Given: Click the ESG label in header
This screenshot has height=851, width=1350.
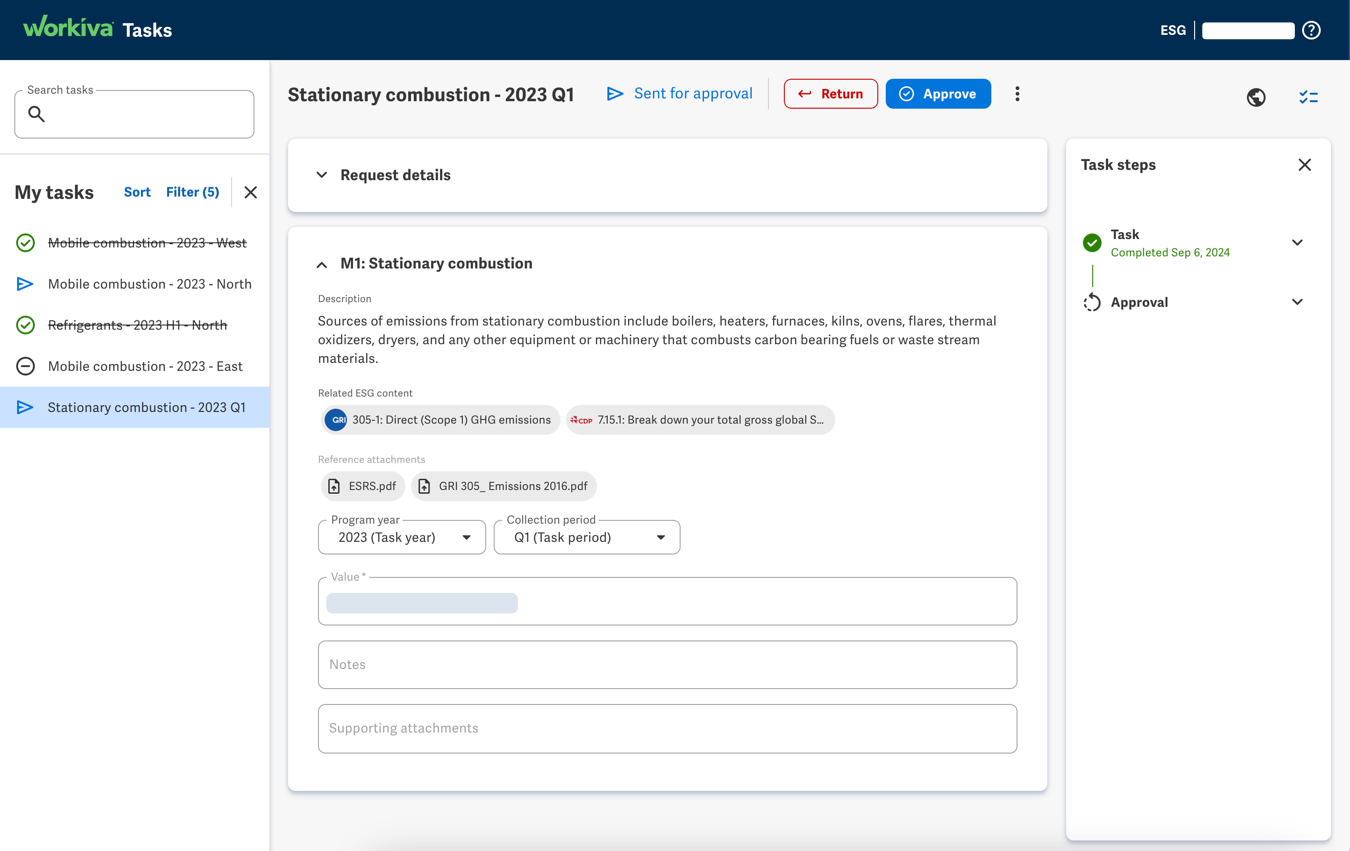Looking at the screenshot, I should [1173, 30].
